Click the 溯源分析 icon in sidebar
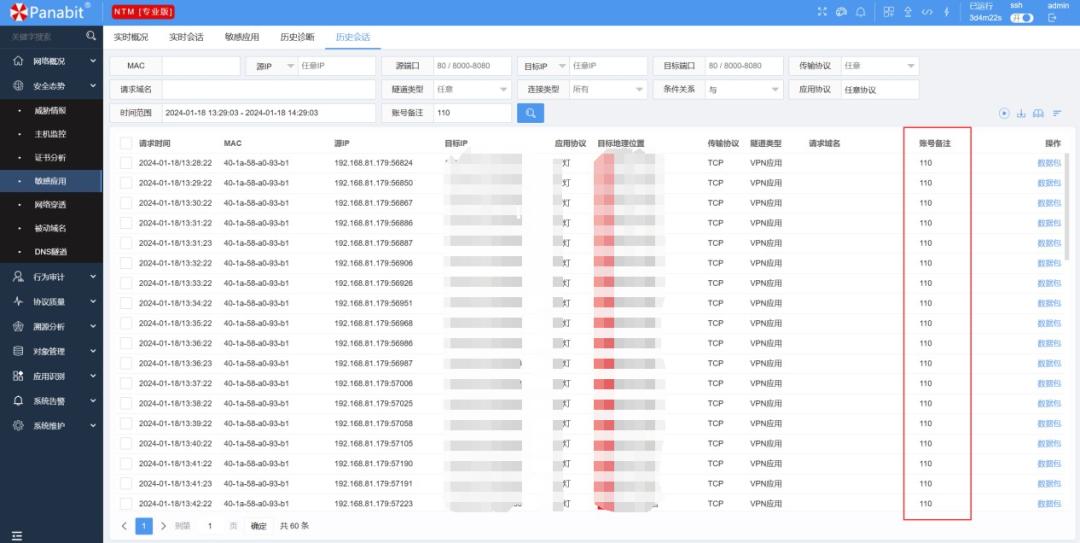Screen dimensions: 1080x543 click(x=18, y=326)
